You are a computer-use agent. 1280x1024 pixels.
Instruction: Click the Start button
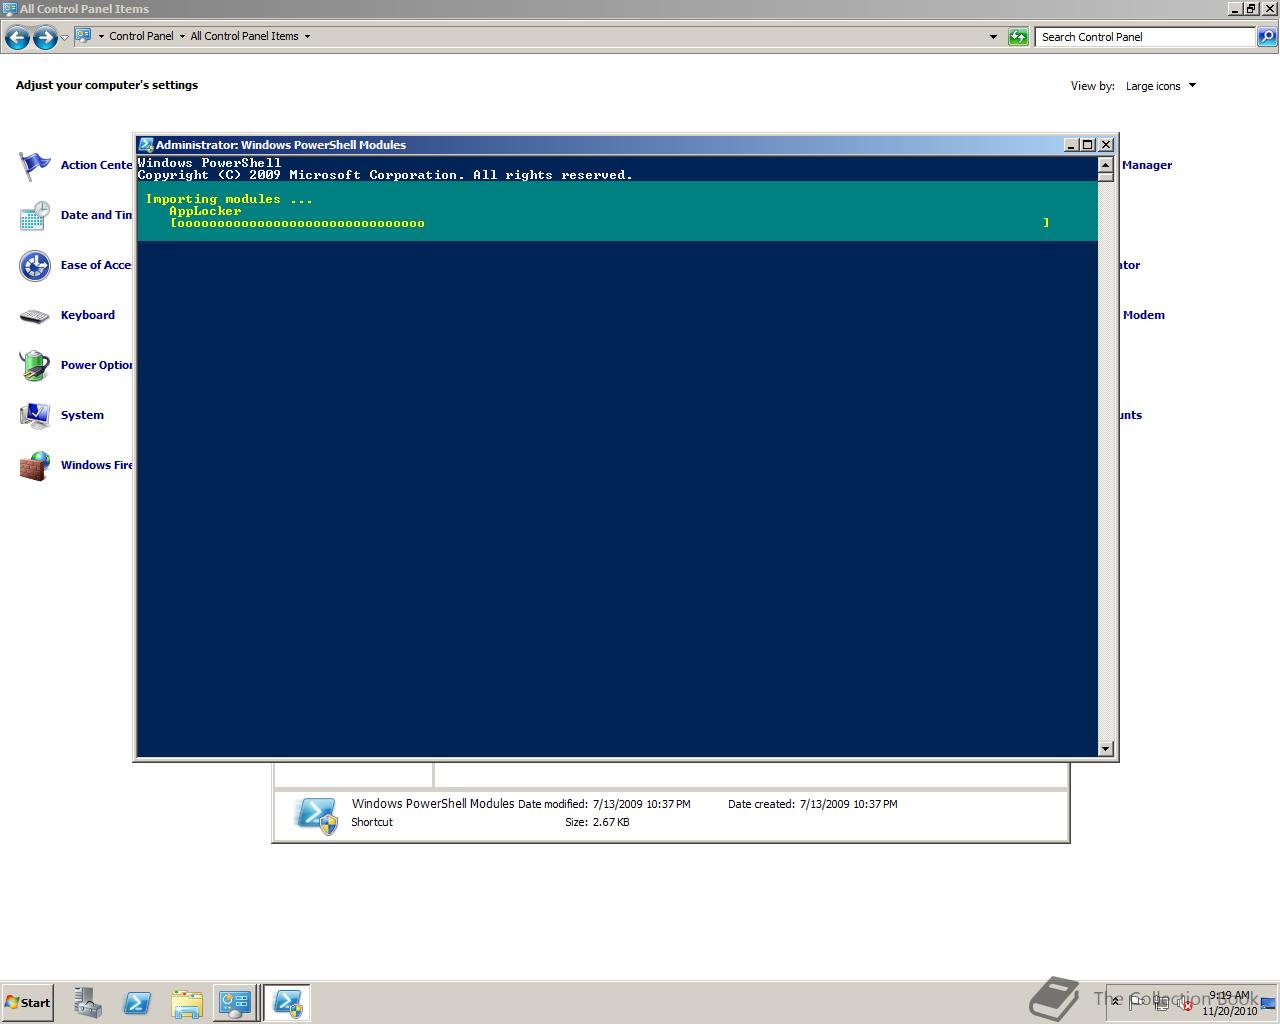click(x=27, y=1003)
